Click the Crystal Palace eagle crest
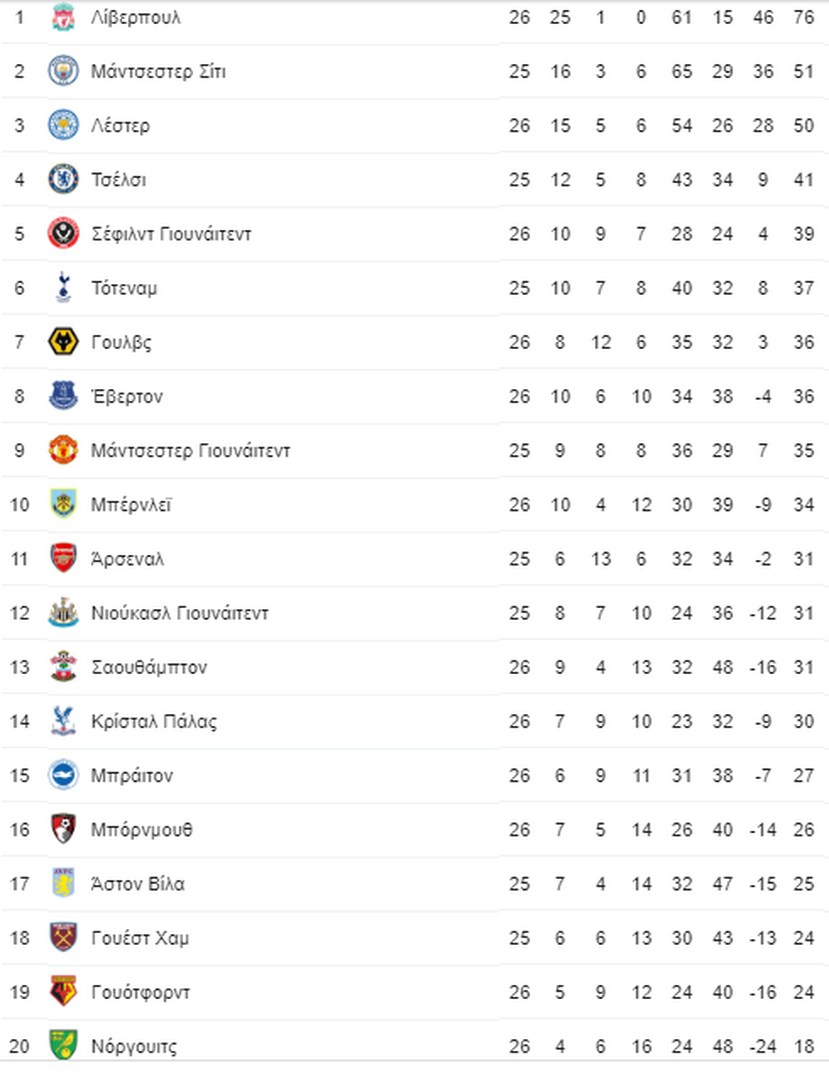Screen dimensions: 829x1080 (x=63, y=720)
